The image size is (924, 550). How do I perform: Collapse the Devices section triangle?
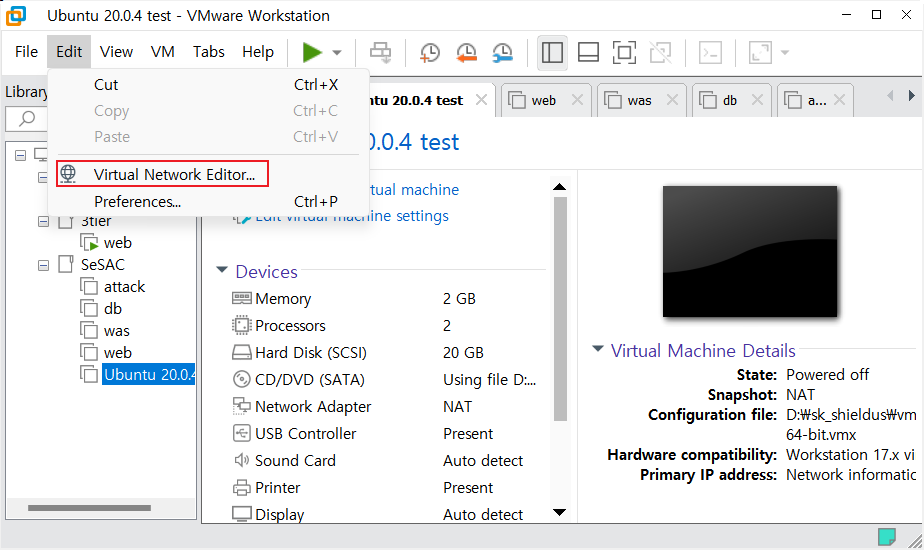point(222,270)
